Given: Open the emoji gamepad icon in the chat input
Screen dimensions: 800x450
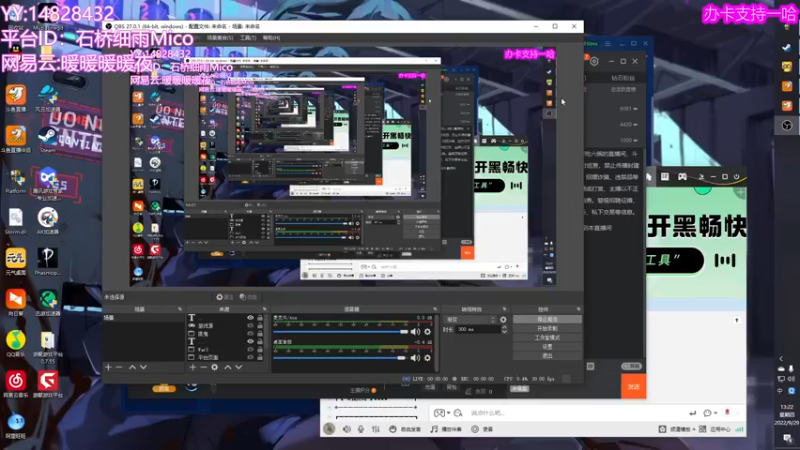Looking at the screenshot, I should [439, 413].
